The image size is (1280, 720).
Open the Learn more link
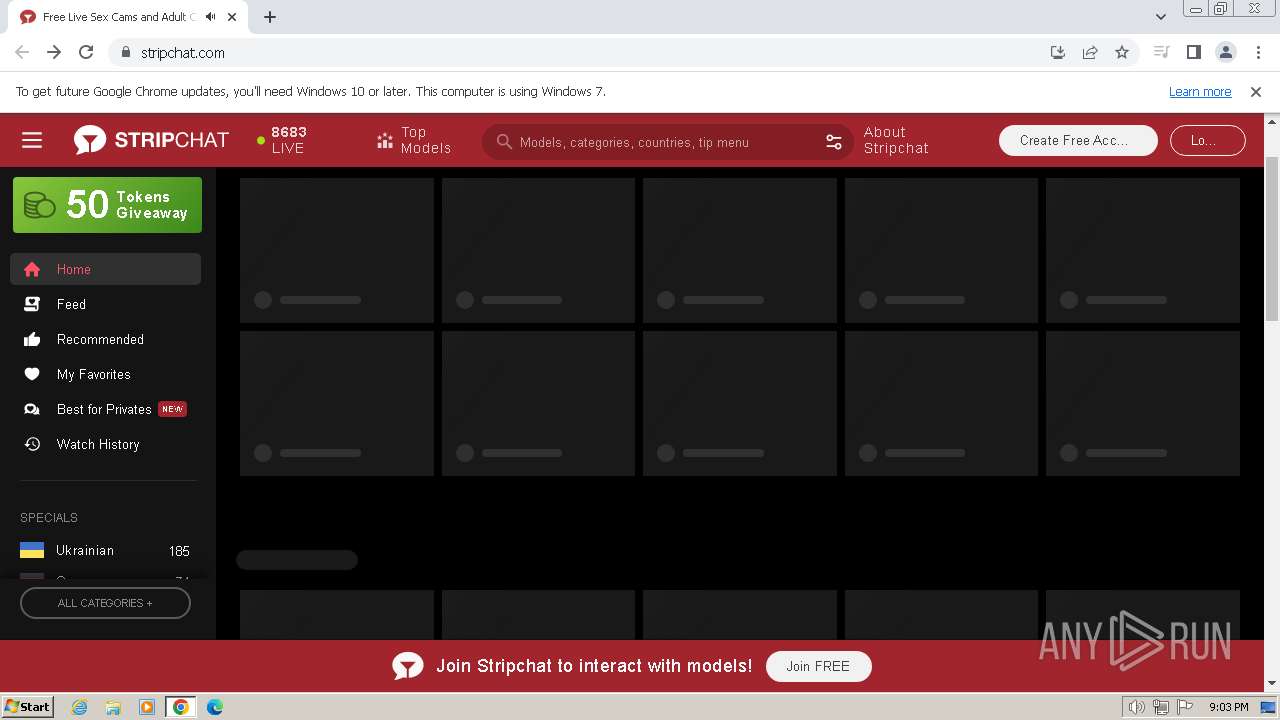1200,91
